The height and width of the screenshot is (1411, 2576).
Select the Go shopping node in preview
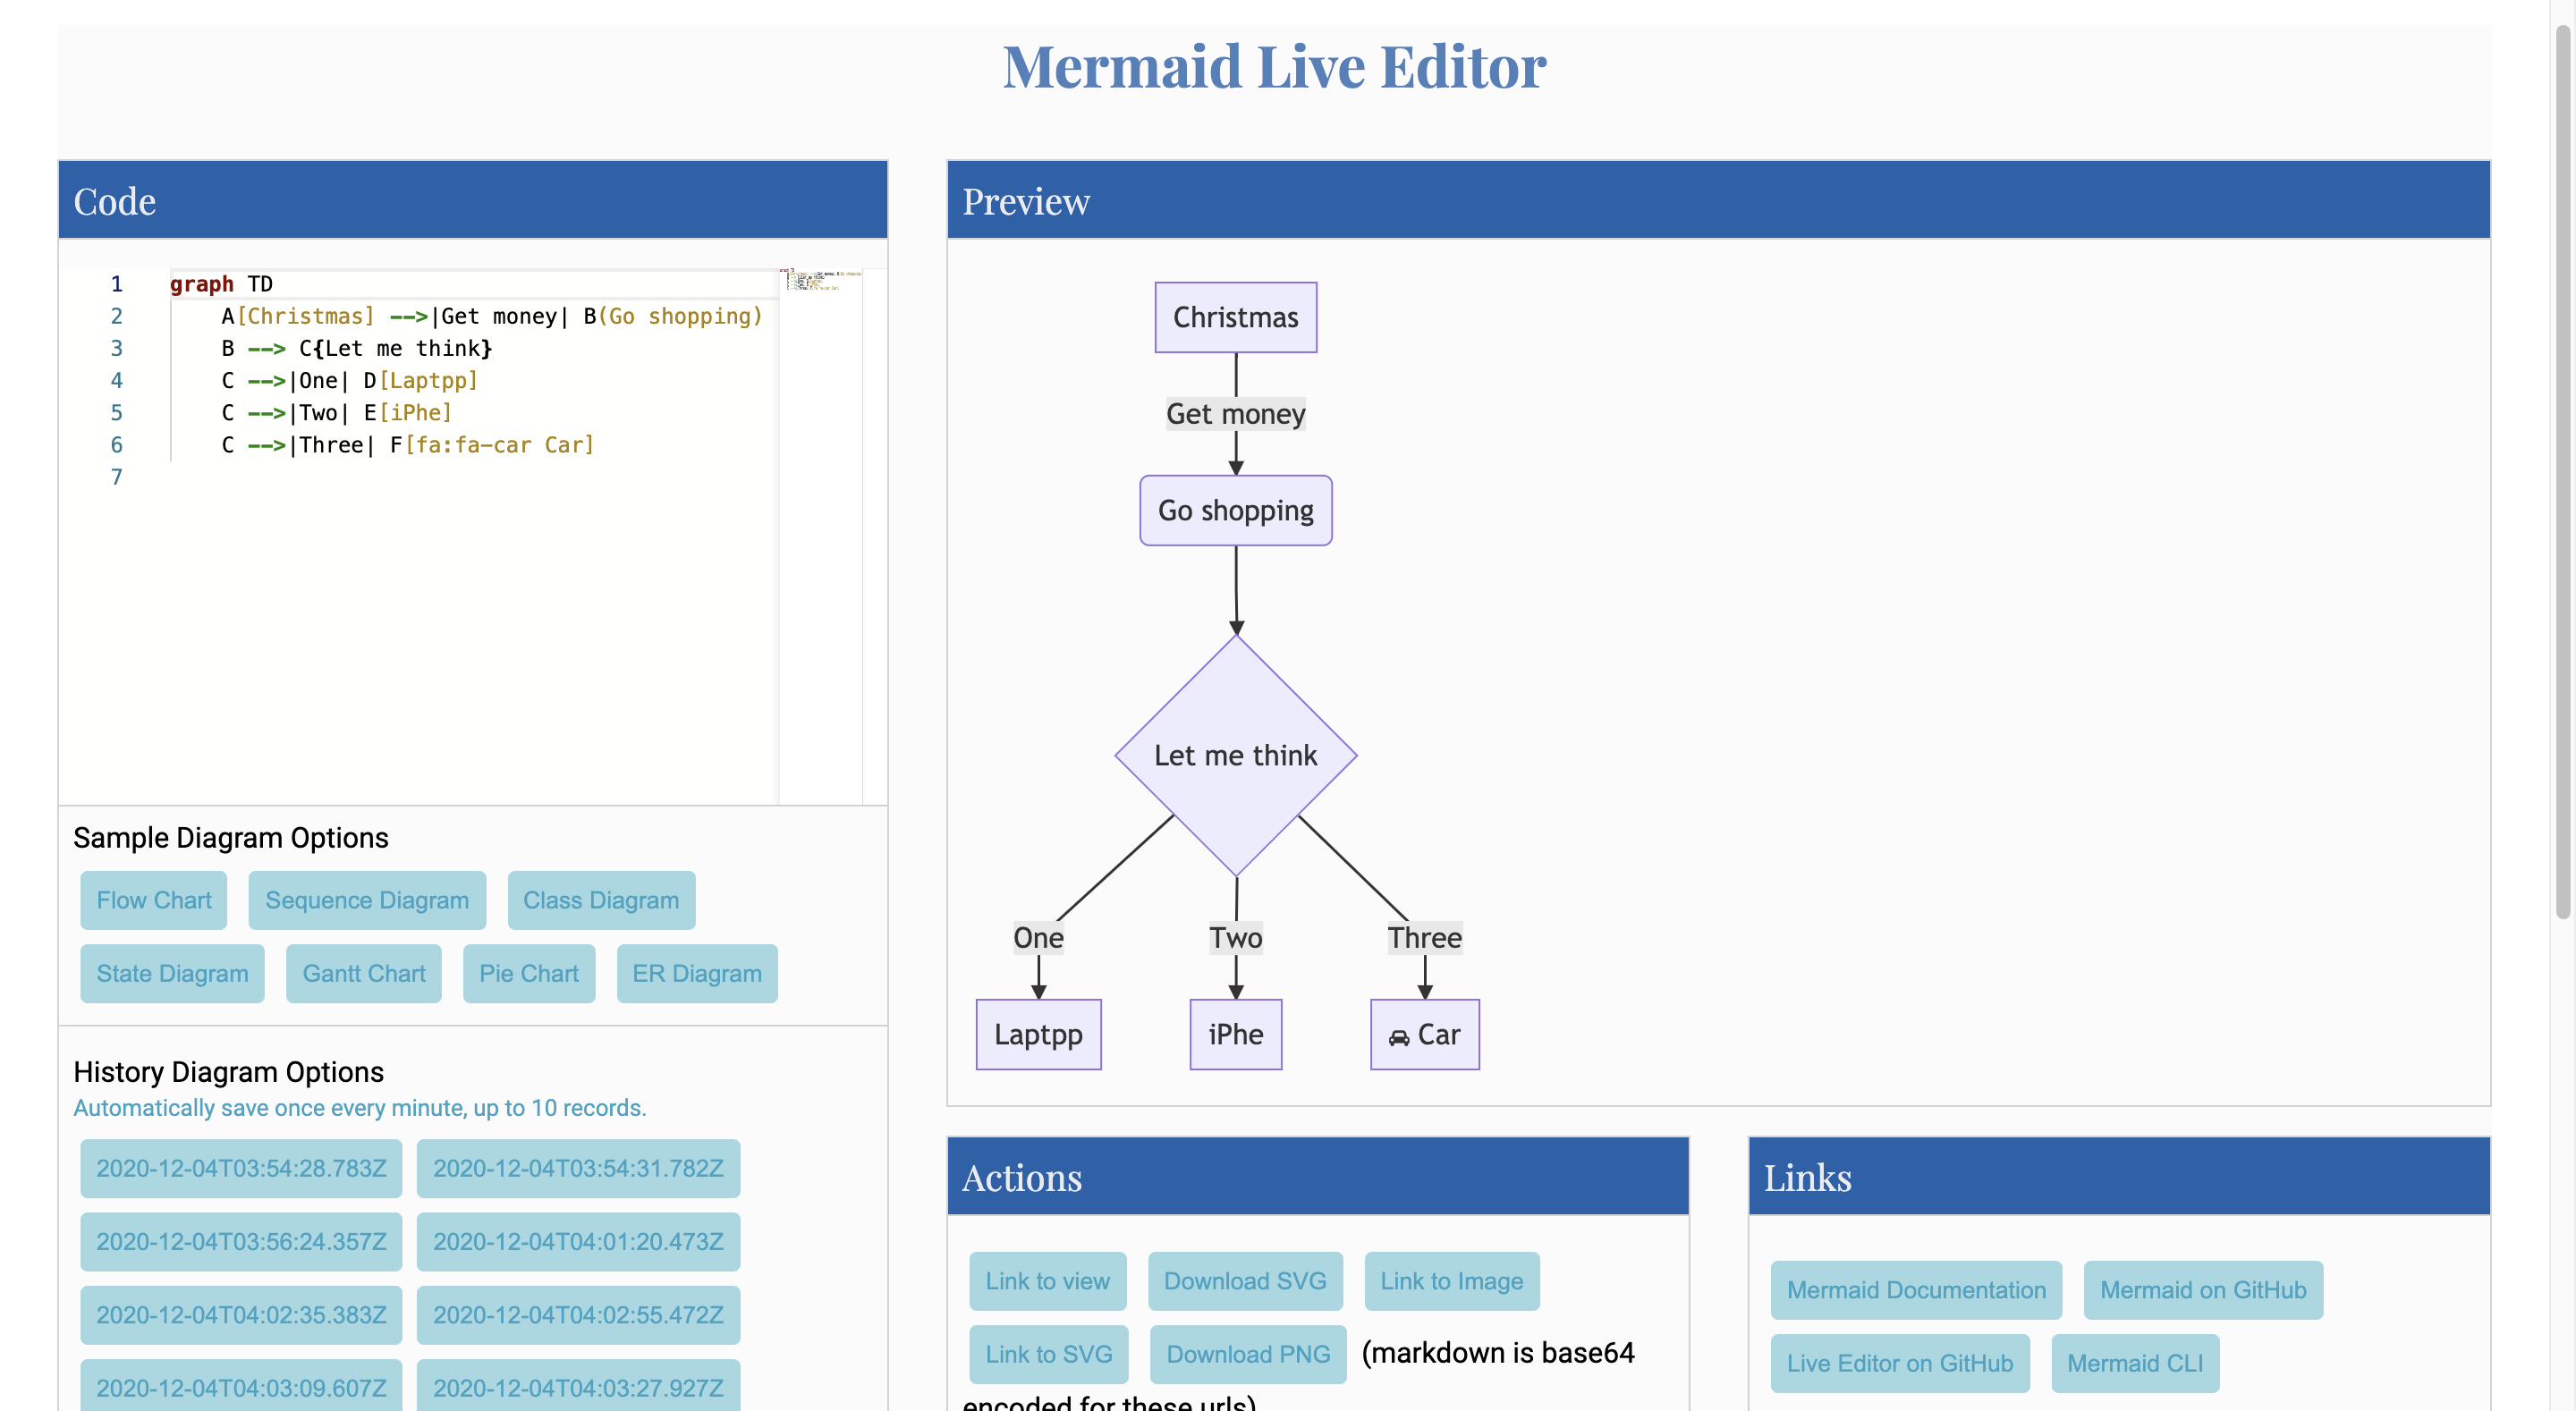pos(1236,510)
